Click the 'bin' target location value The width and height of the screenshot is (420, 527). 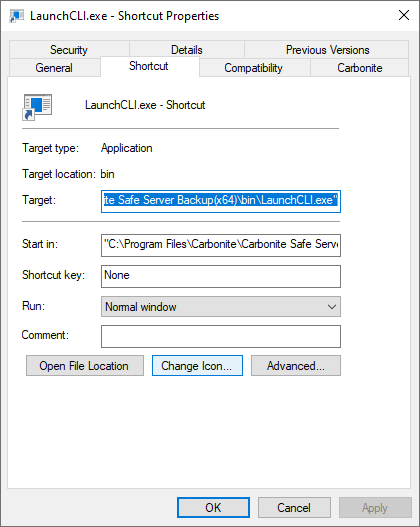[108, 174]
